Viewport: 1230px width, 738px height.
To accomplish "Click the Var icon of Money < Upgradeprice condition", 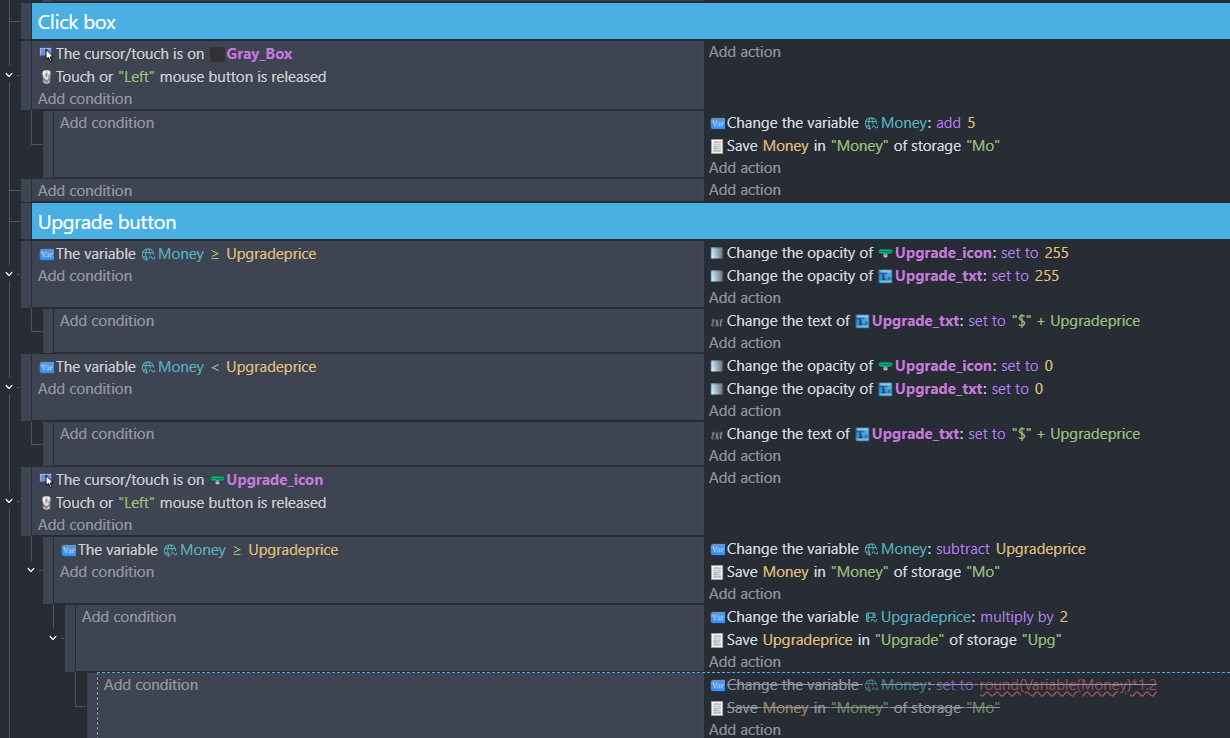I will [45, 367].
